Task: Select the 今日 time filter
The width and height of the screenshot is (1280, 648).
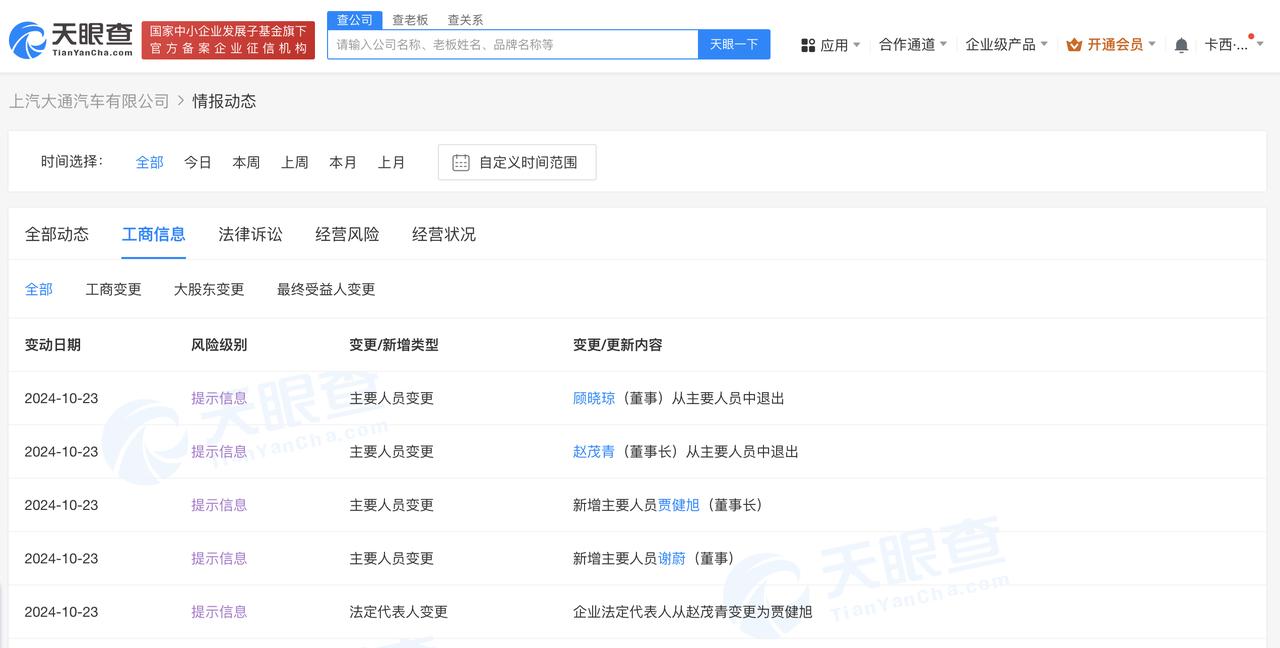Action: click(198, 162)
